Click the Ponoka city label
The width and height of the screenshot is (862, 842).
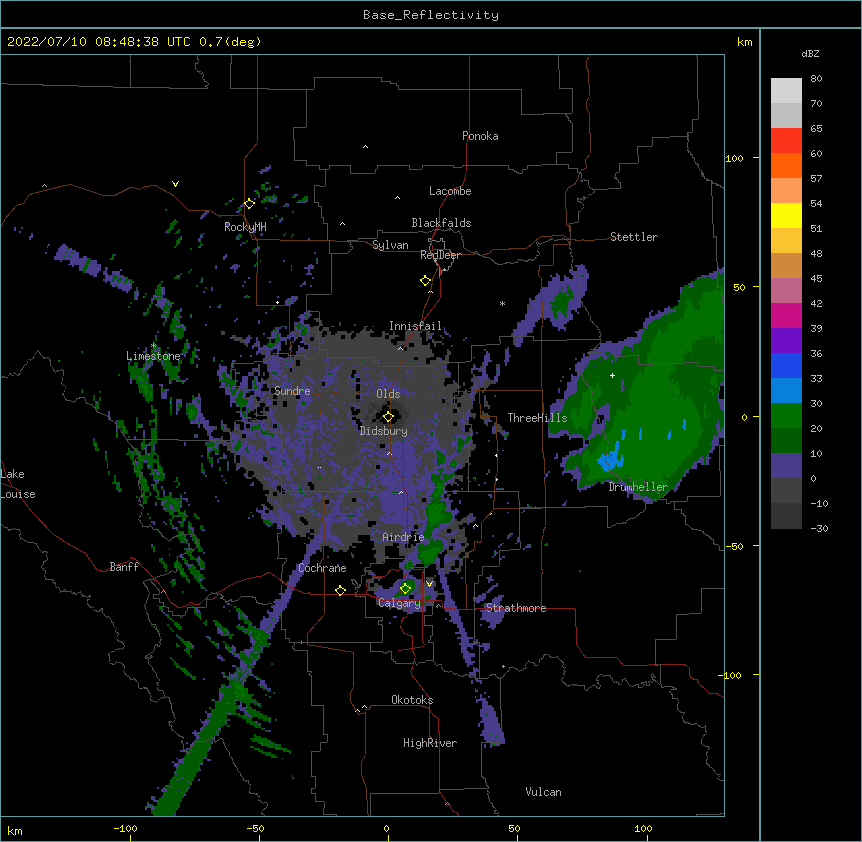coord(480,136)
